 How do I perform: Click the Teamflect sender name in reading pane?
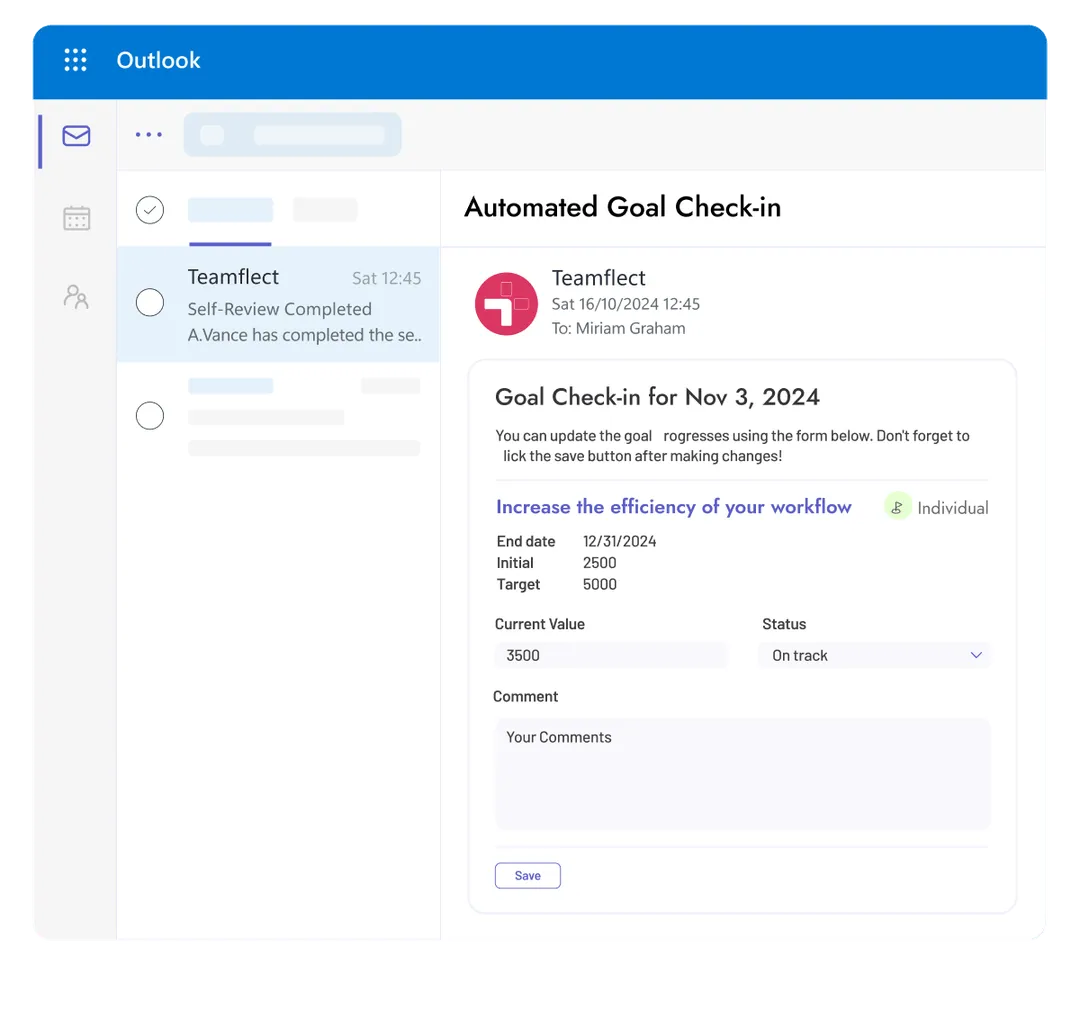pyautogui.click(x=599, y=278)
